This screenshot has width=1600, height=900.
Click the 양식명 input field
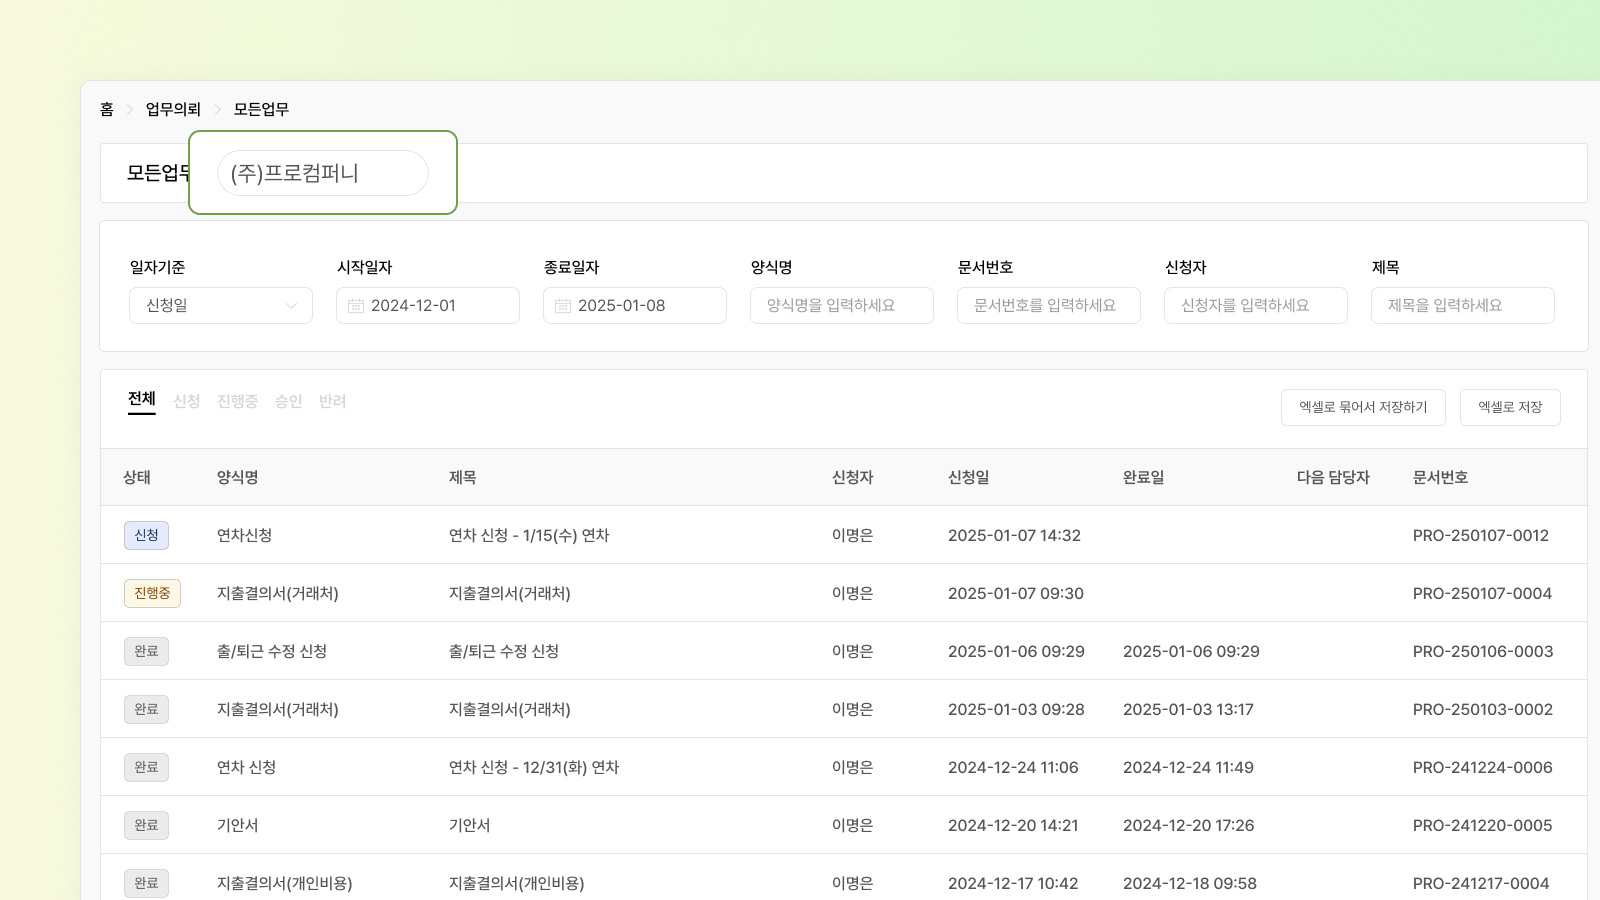point(842,306)
